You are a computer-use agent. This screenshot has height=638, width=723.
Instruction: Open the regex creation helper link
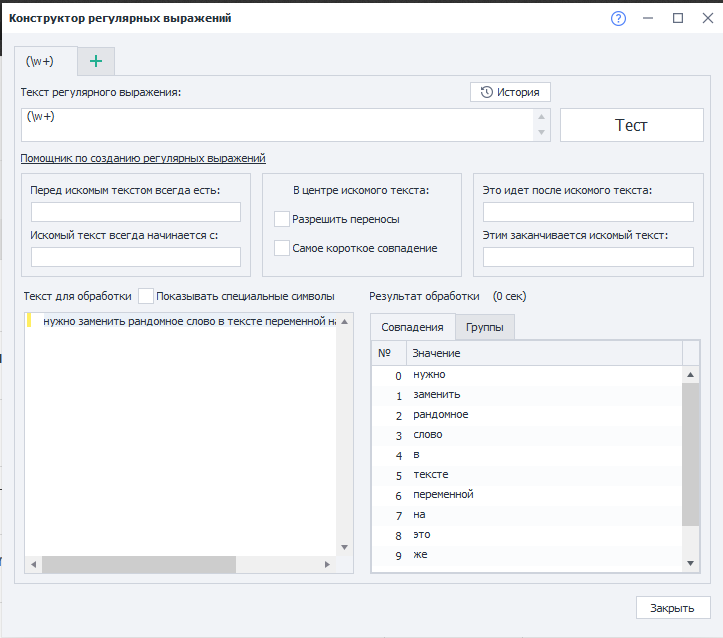[x=143, y=158]
